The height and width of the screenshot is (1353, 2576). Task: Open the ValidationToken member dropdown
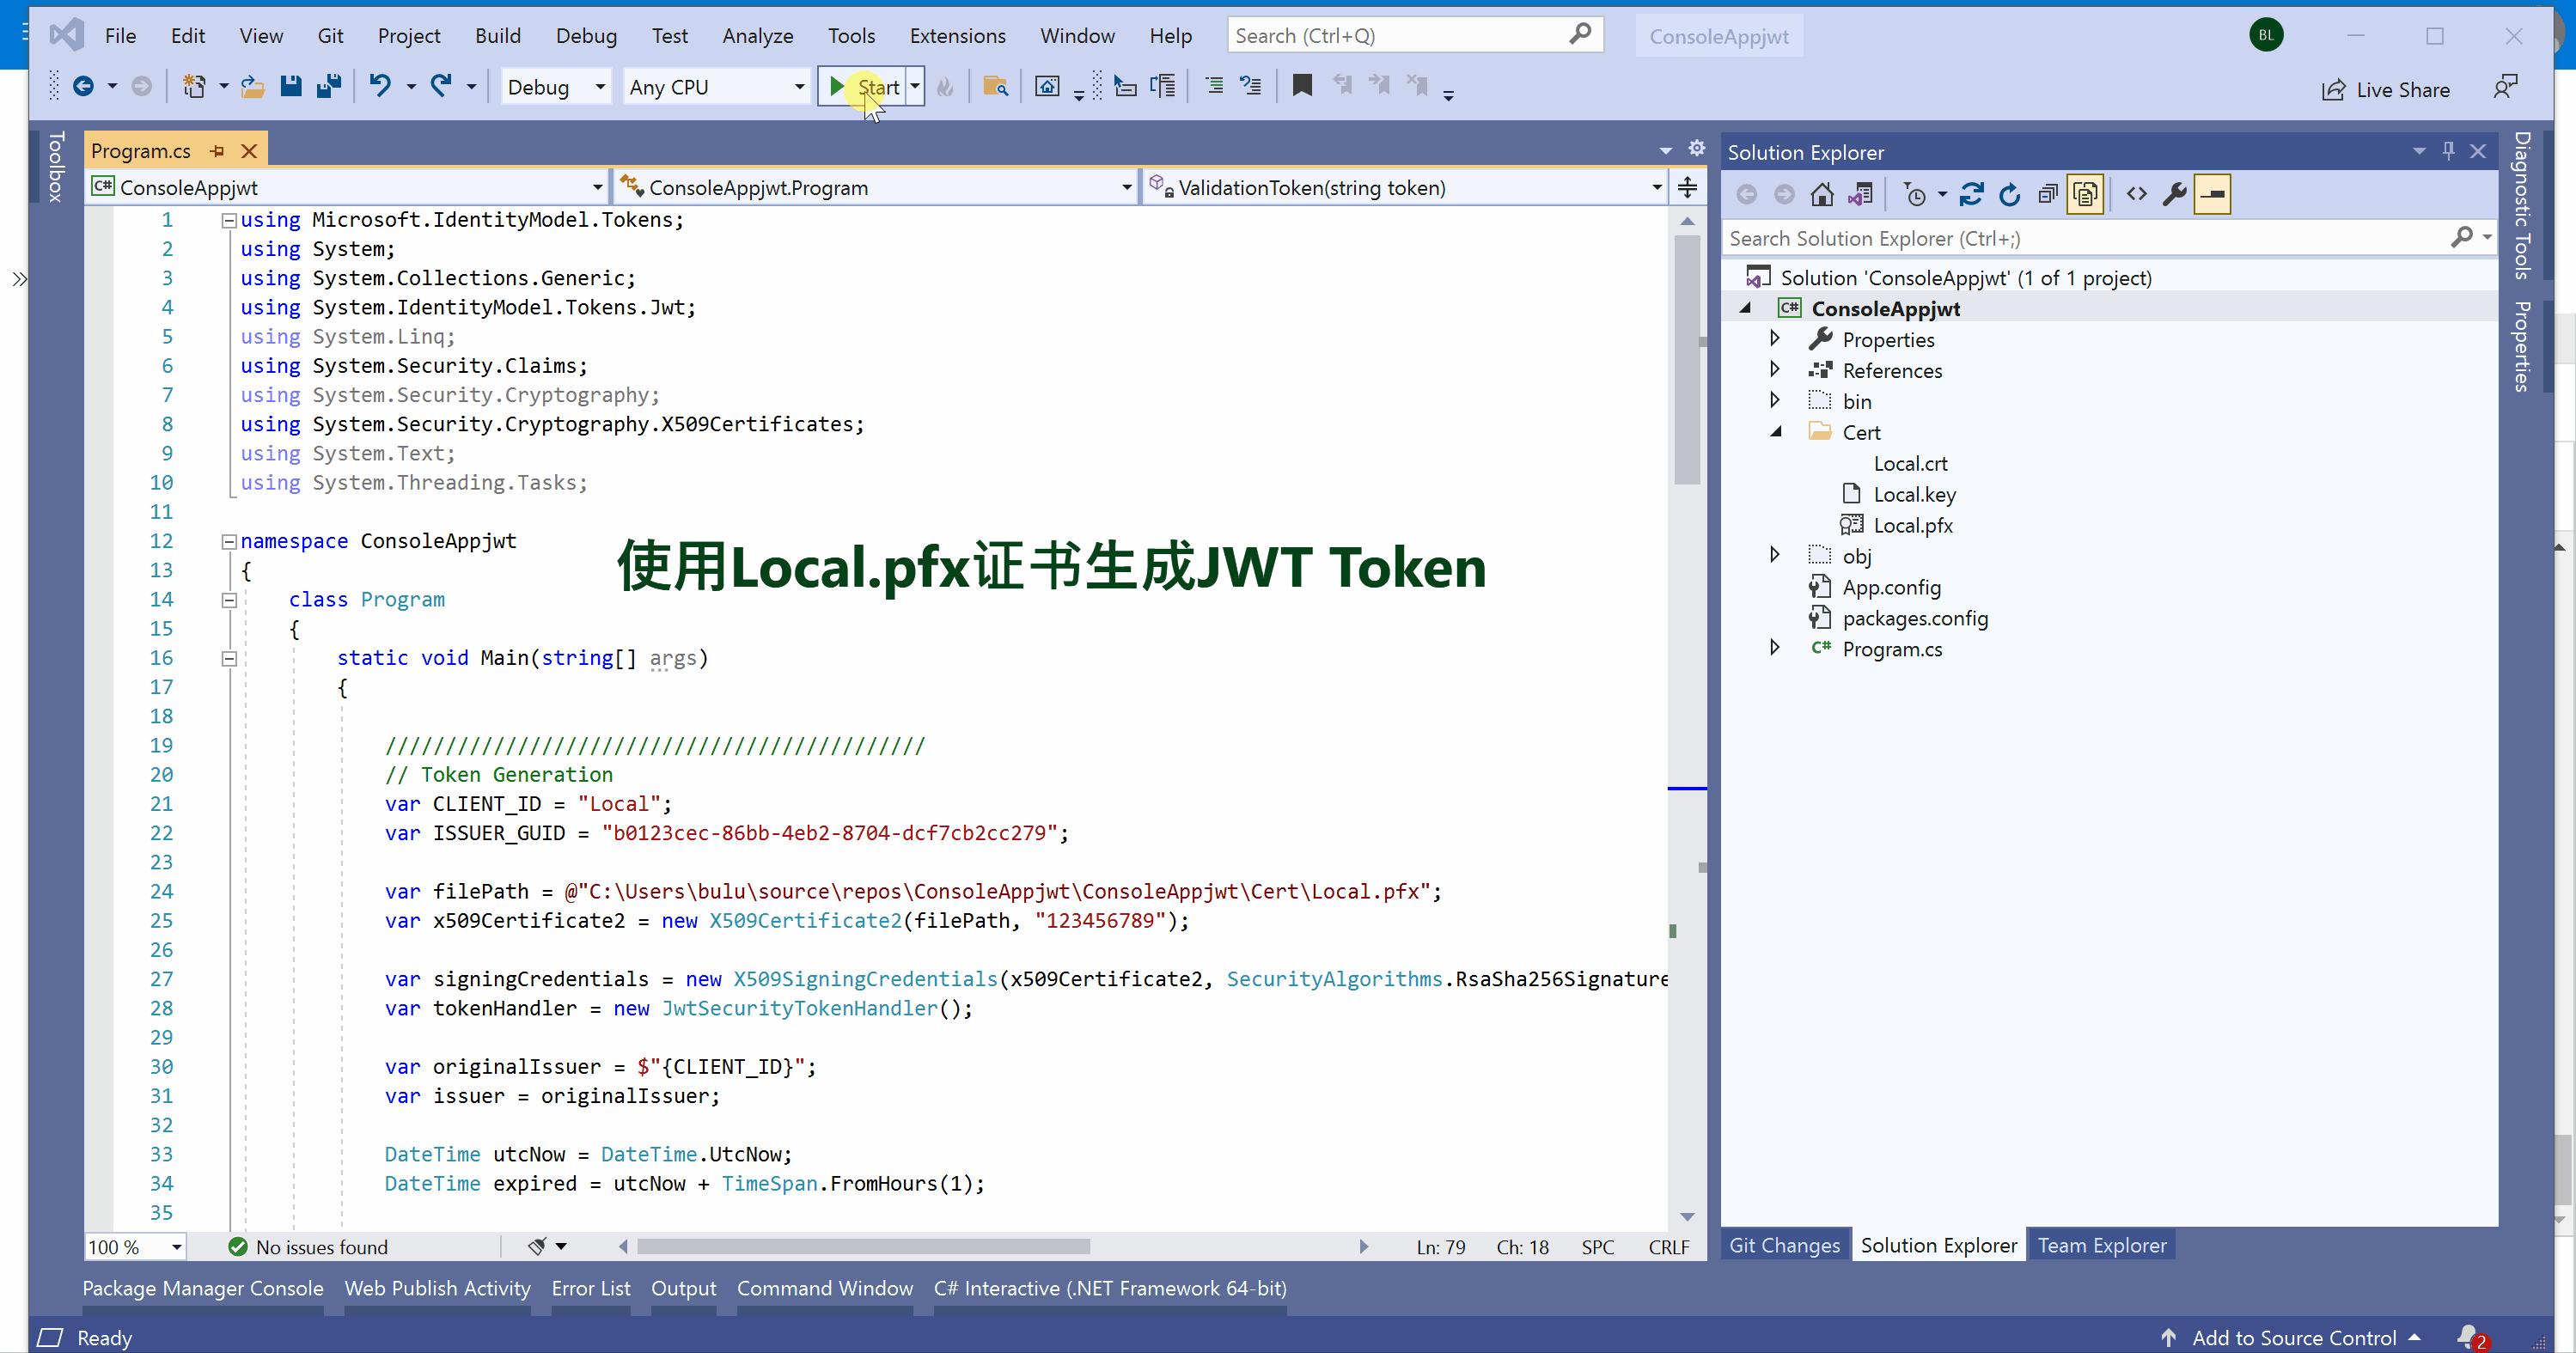tap(1404, 187)
